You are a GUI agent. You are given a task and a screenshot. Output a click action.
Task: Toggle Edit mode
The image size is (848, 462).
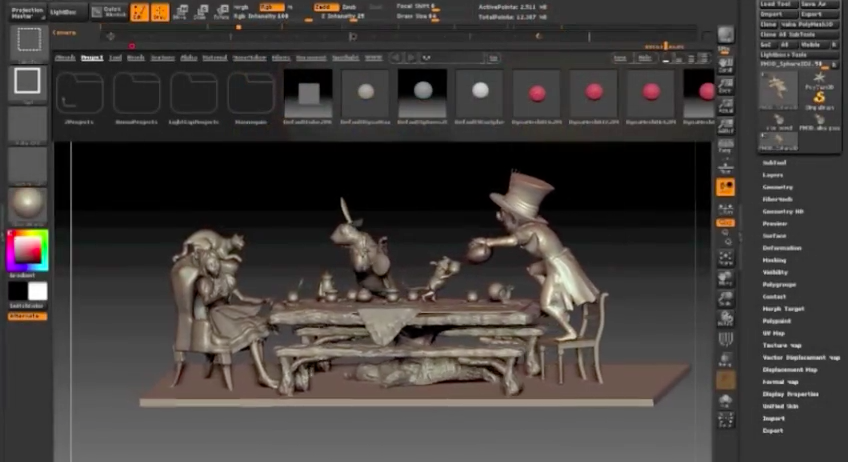click(140, 12)
